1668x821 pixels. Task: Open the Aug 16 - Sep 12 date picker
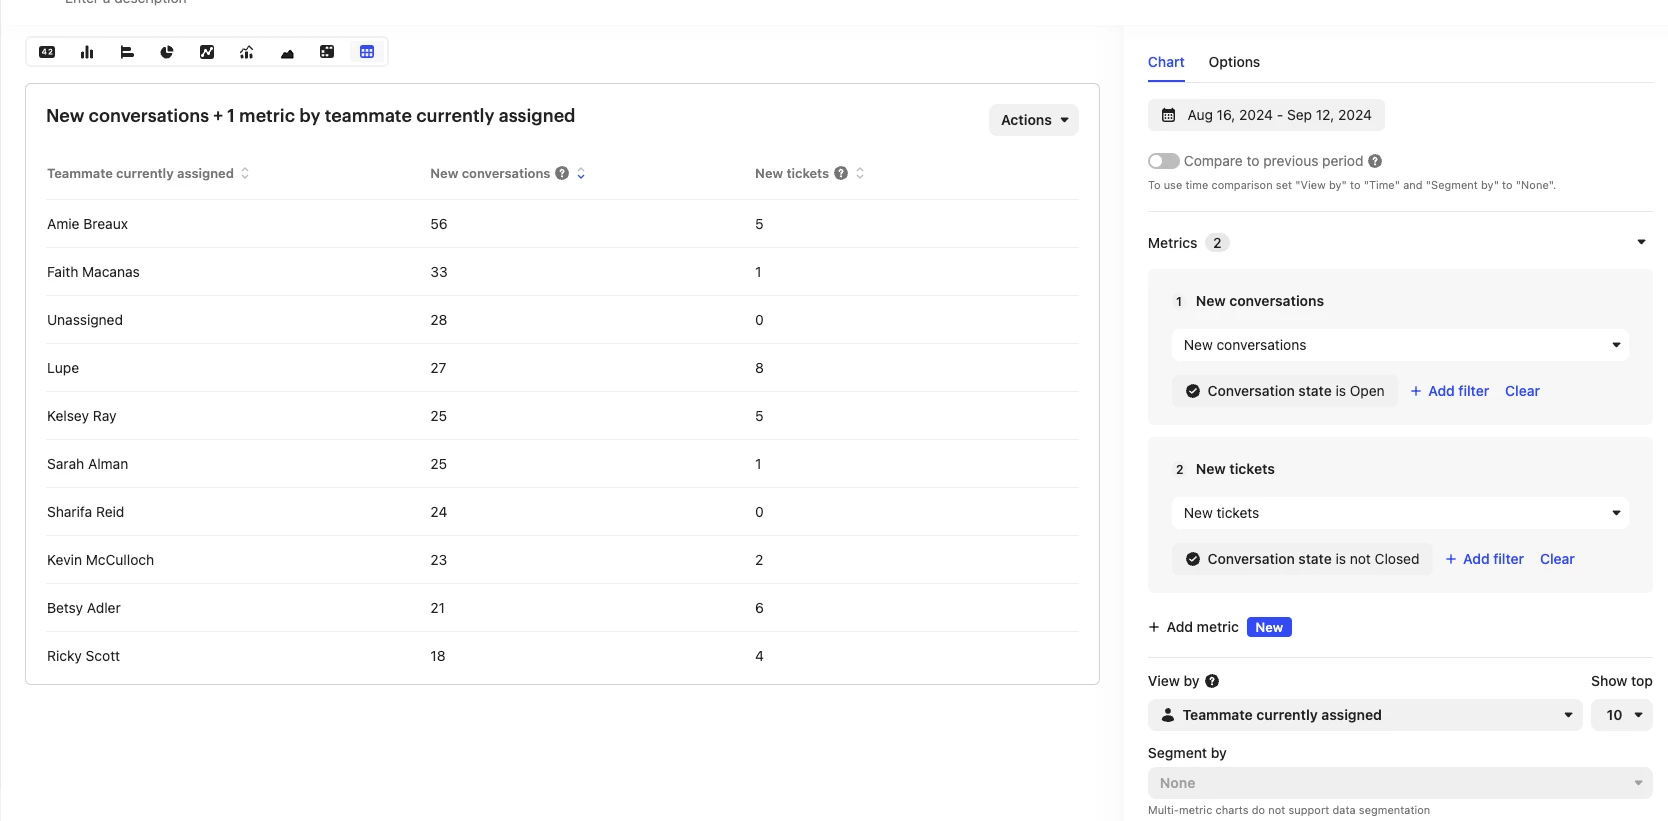click(1266, 115)
